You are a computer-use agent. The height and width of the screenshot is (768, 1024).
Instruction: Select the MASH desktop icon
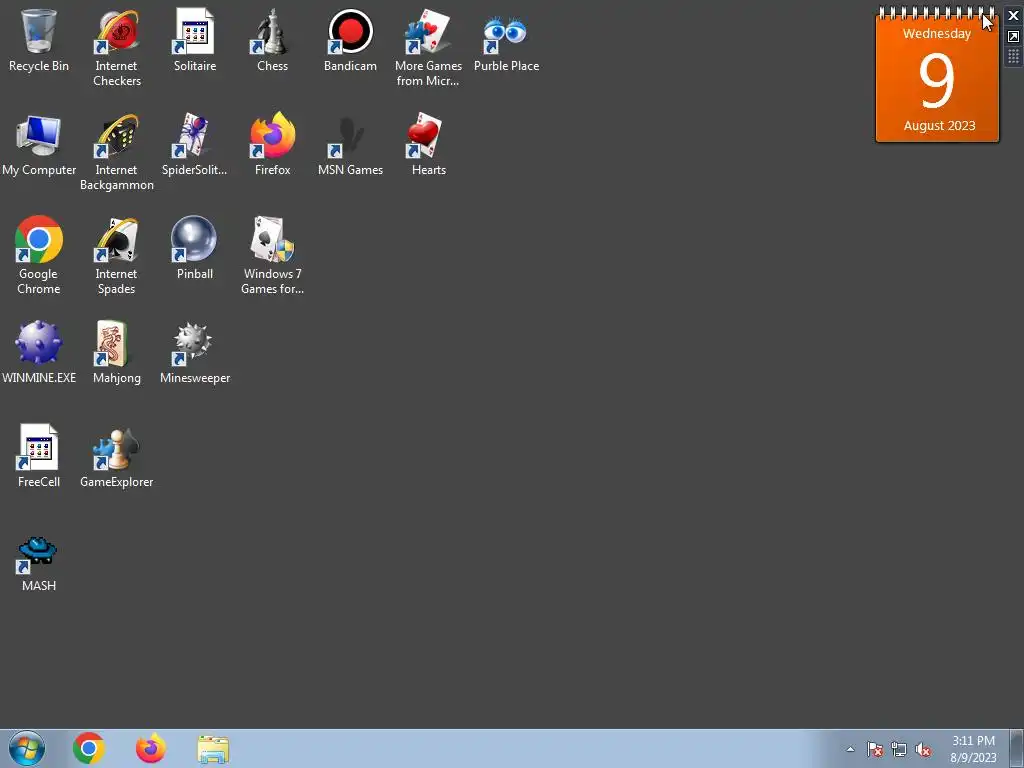click(39, 563)
